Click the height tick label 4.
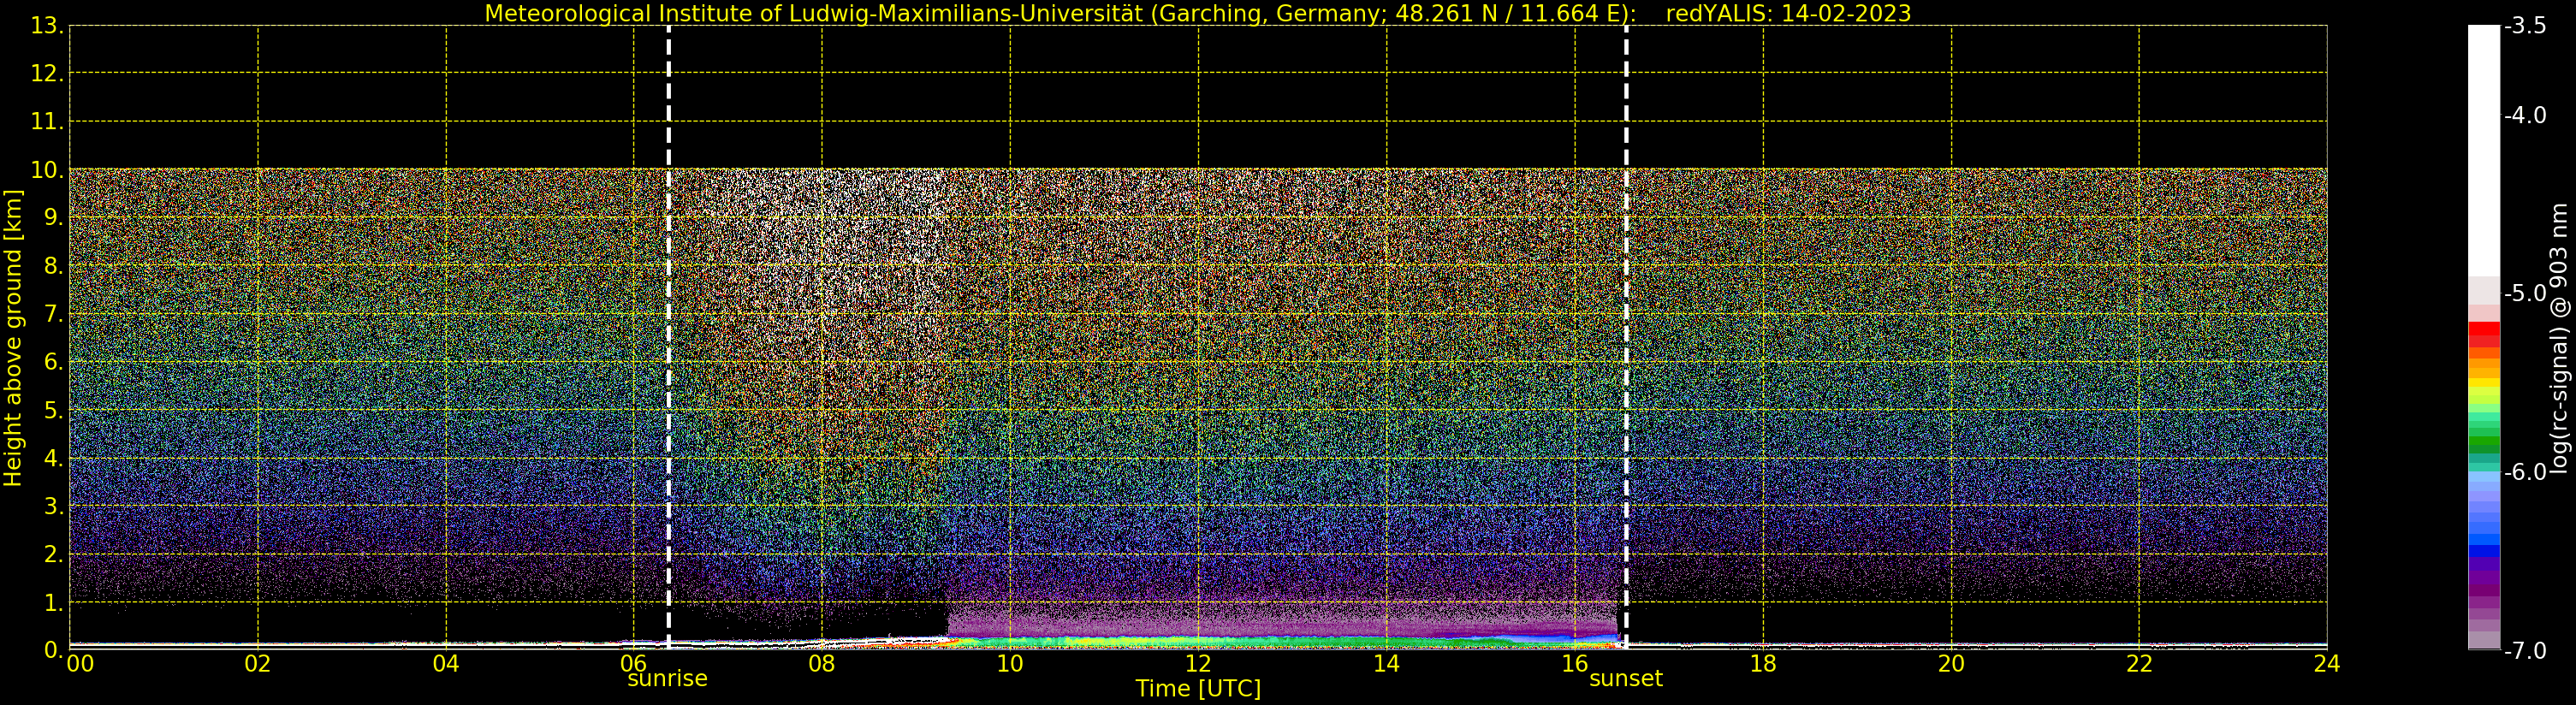 tap(53, 458)
